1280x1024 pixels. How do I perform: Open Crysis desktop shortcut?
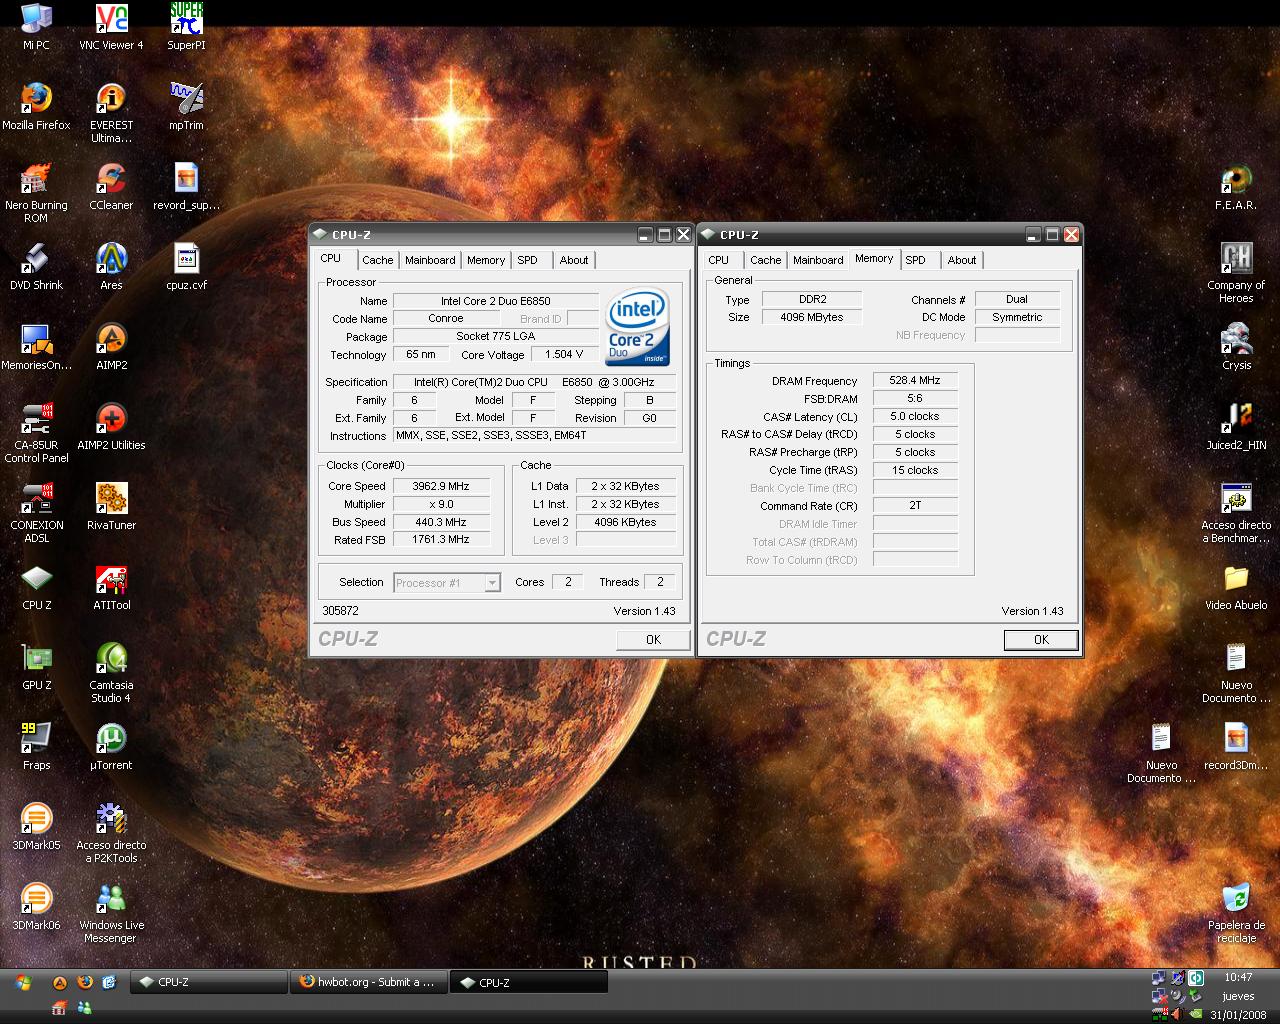pyautogui.click(x=1236, y=346)
